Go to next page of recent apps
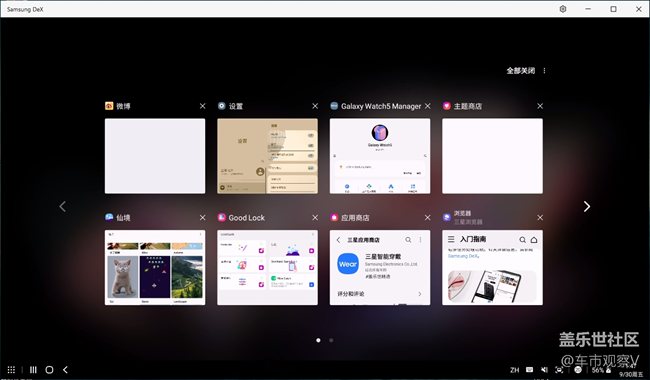The image size is (650, 380). [x=587, y=206]
